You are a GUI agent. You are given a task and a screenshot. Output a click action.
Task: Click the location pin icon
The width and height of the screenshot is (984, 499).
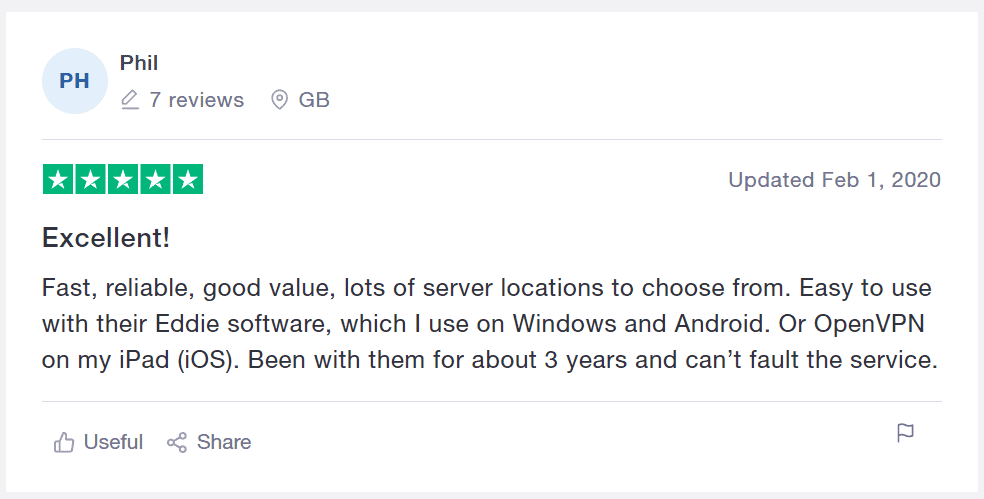tap(279, 100)
